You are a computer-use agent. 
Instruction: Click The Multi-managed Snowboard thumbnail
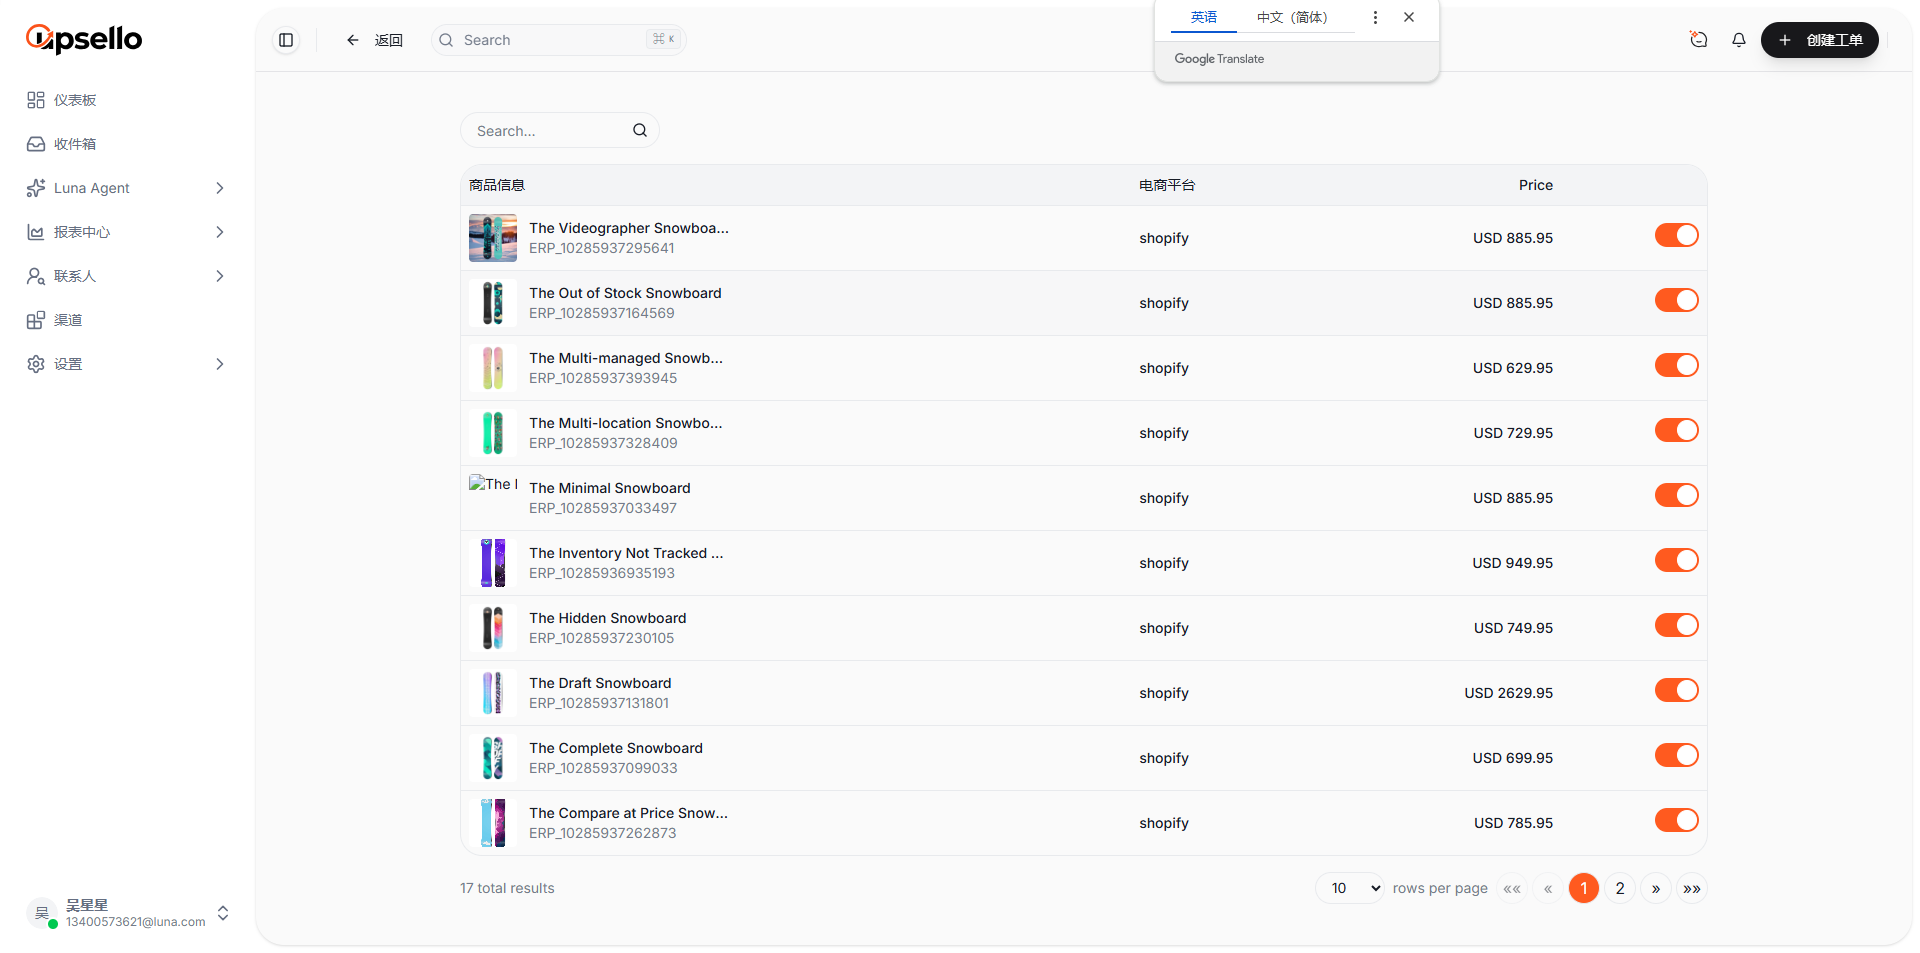(x=493, y=368)
